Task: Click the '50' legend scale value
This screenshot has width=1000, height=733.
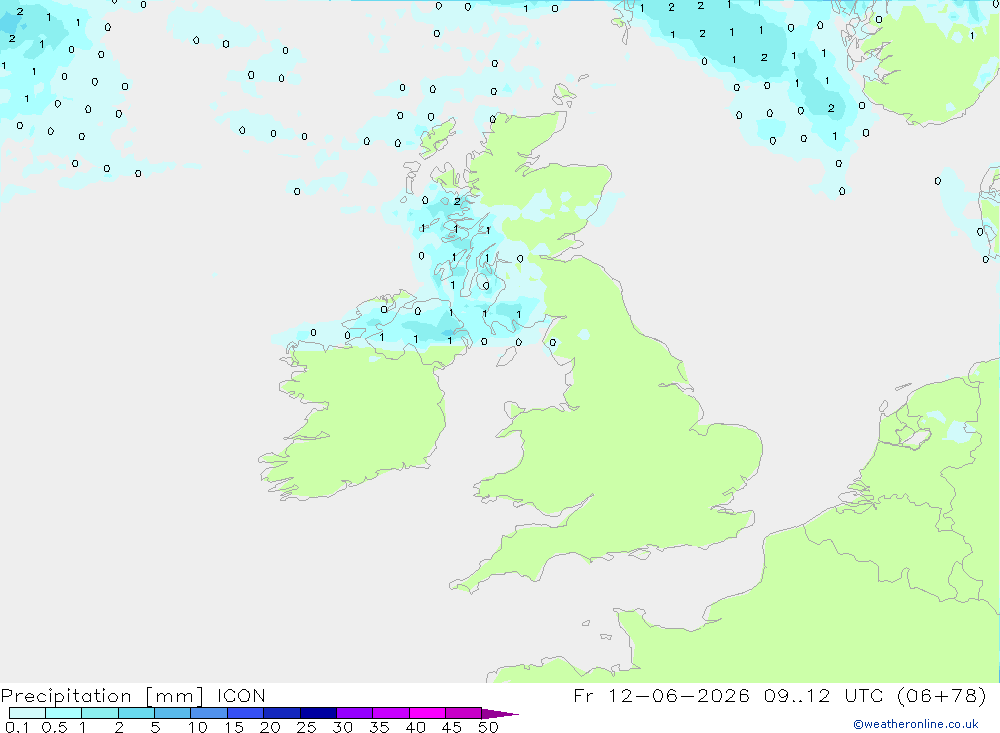Action: pyautogui.click(x=488, y=727)
